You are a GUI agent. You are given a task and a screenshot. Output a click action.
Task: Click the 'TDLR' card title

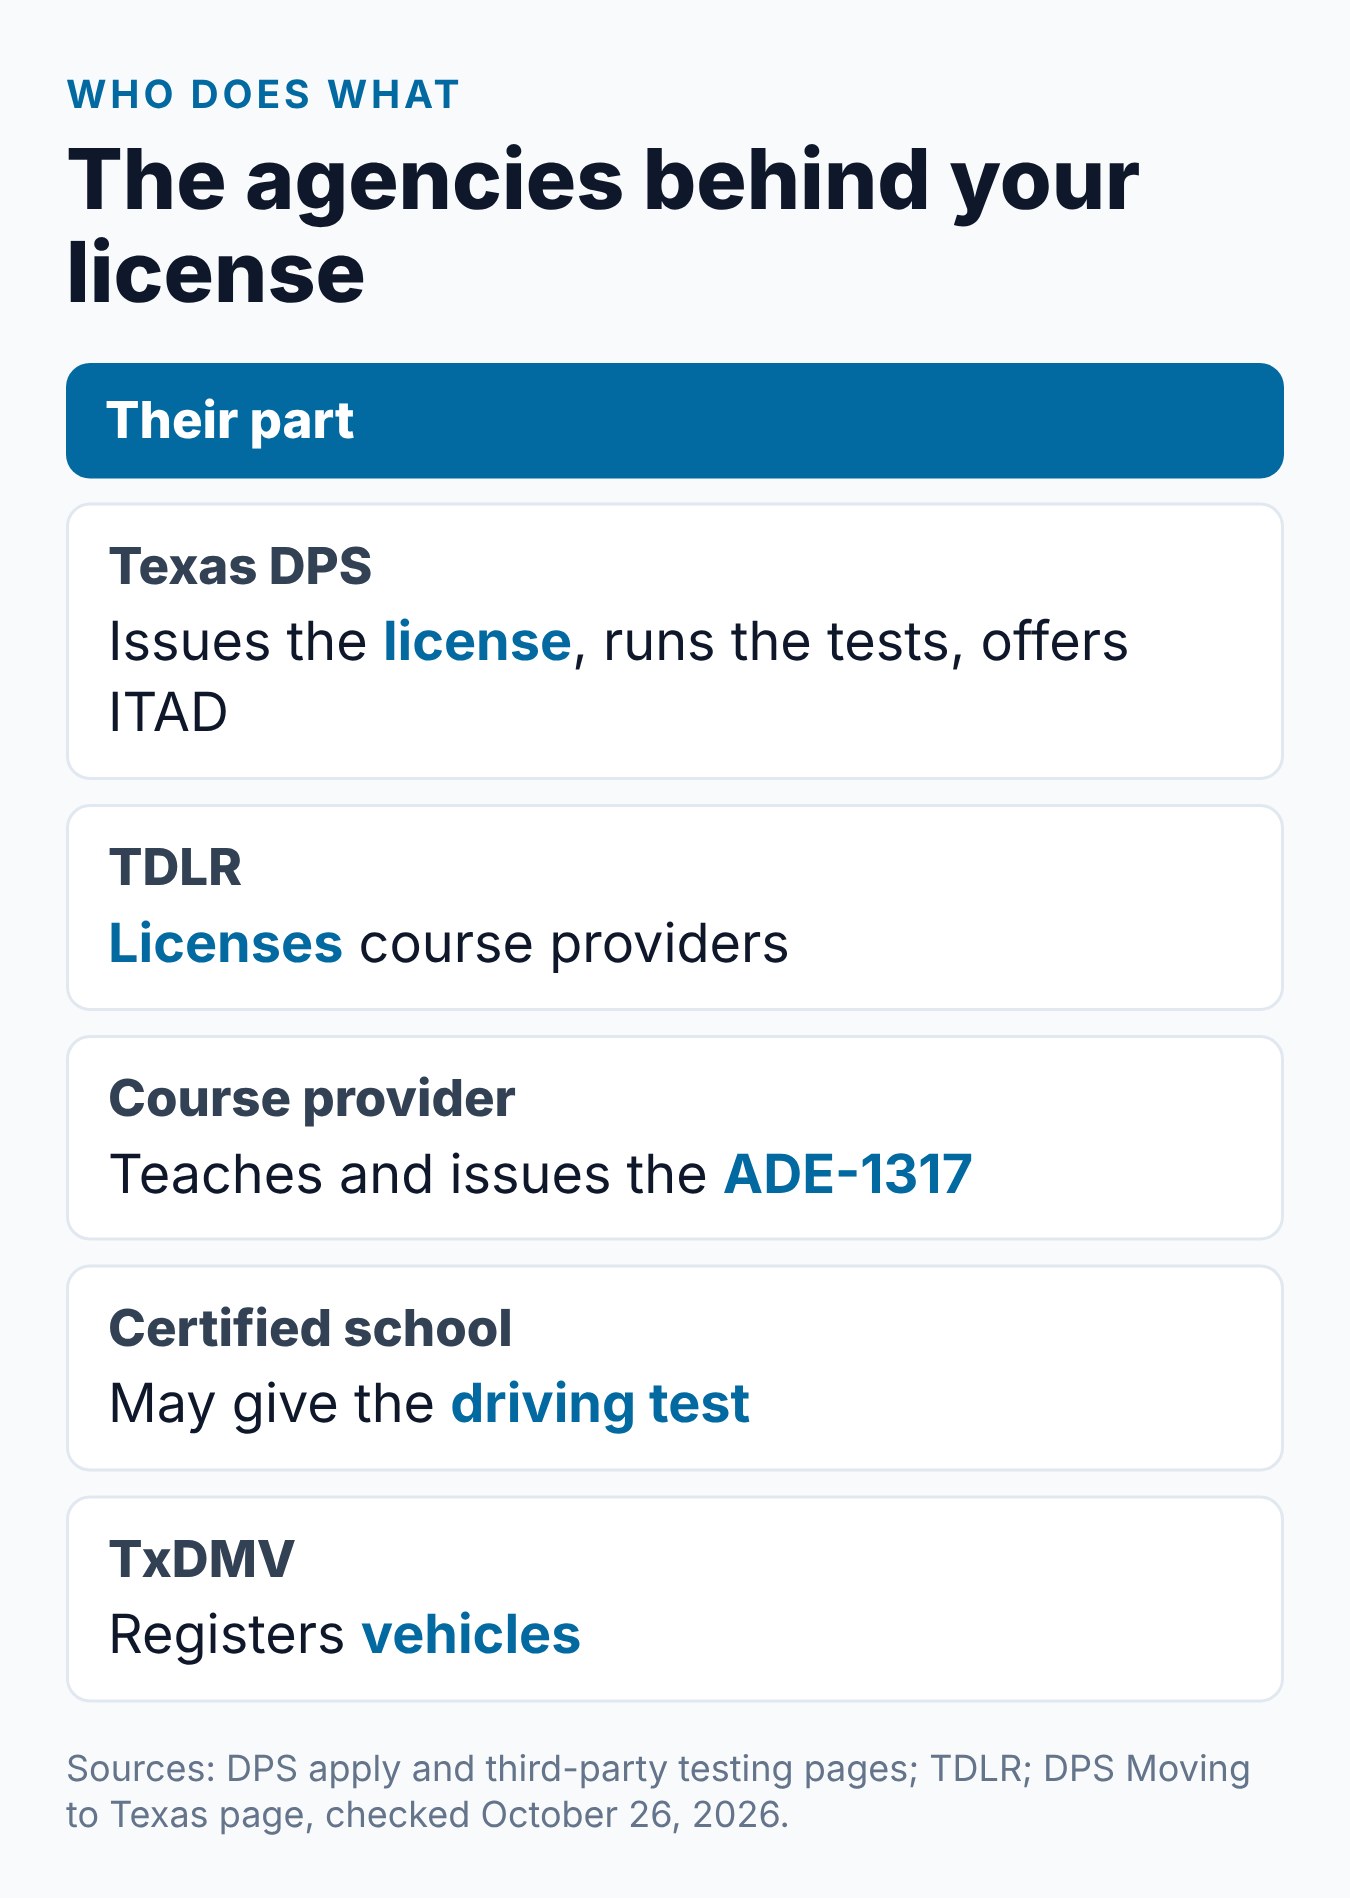[x=175, y=867]
